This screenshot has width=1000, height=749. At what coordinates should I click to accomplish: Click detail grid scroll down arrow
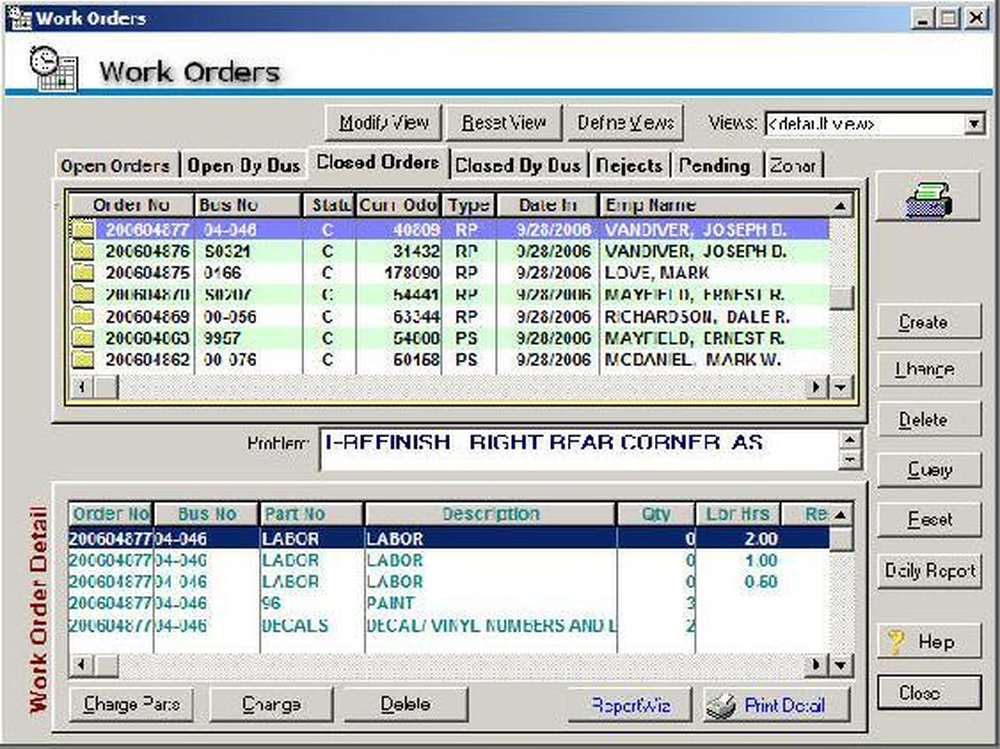point(841,665)
